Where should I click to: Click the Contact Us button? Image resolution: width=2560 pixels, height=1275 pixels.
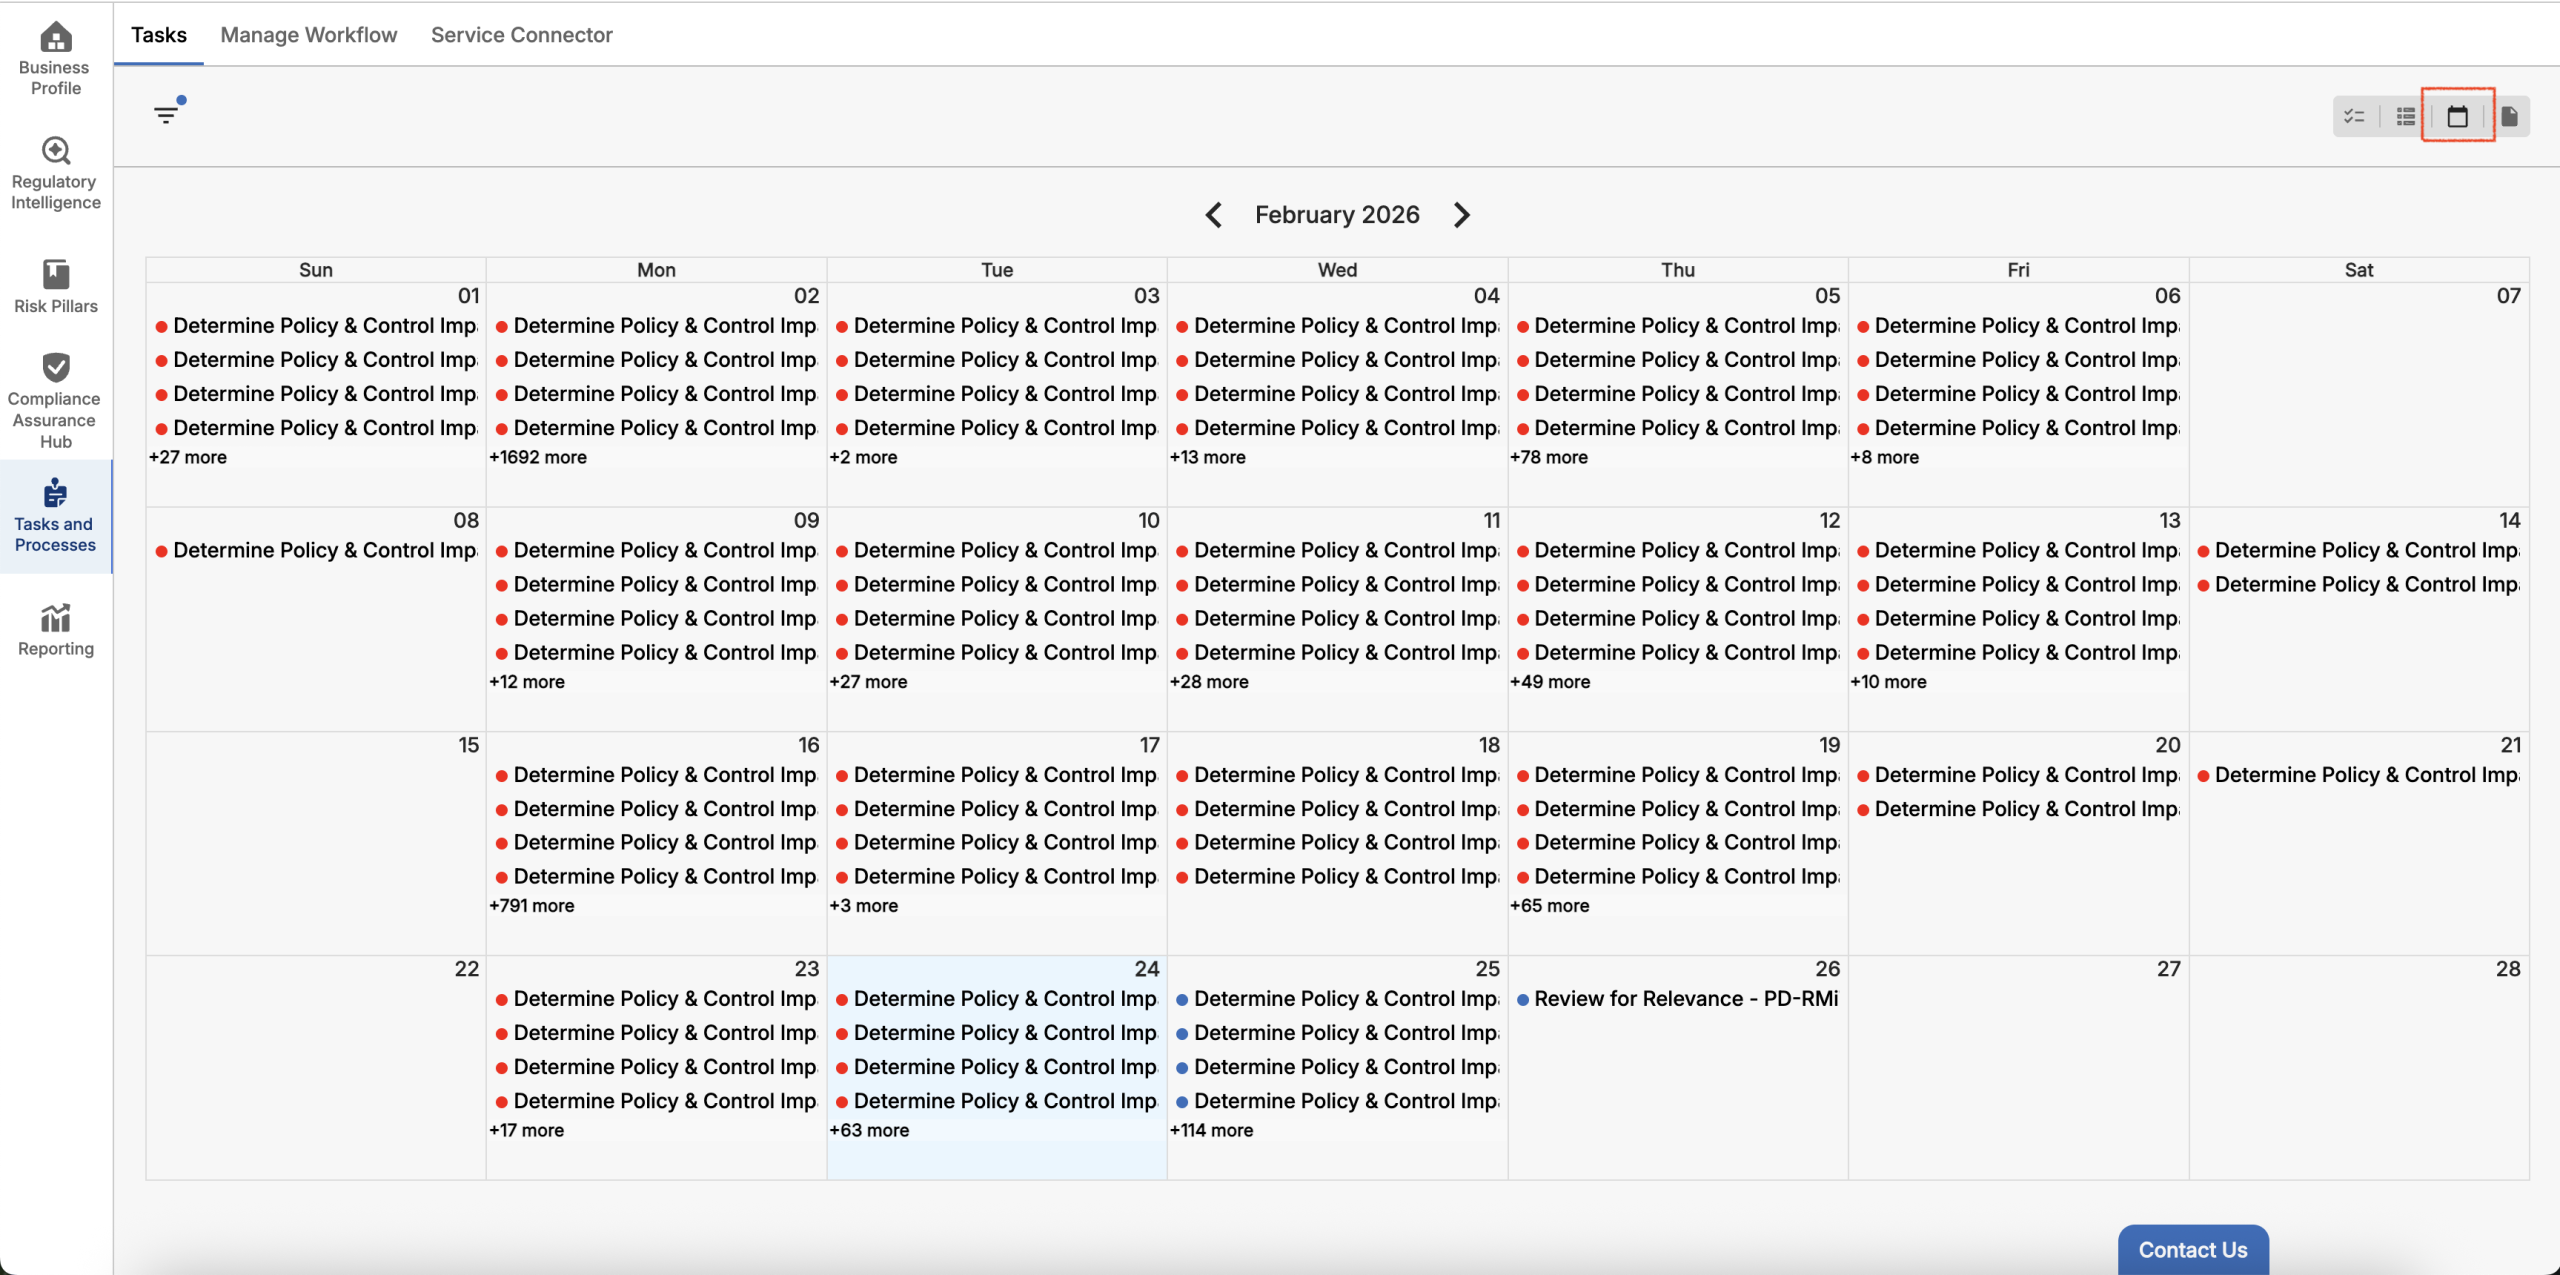[x=2192, y=1249]
